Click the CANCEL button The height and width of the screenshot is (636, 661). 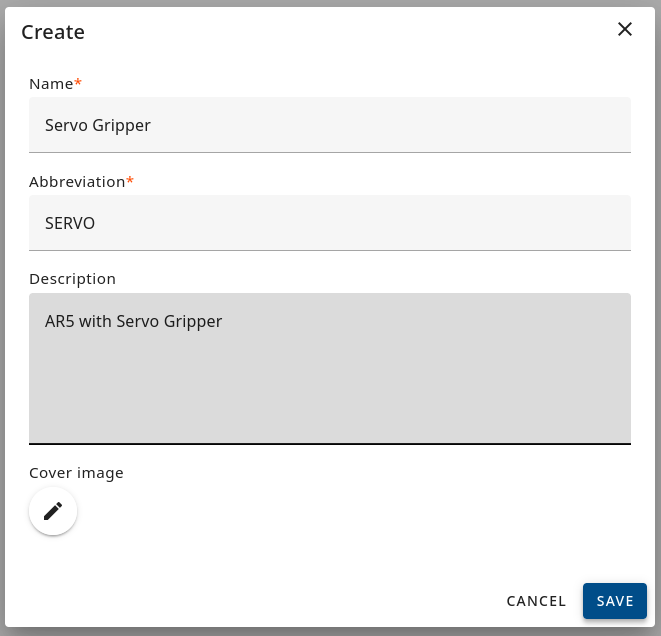tap(536, 601)
